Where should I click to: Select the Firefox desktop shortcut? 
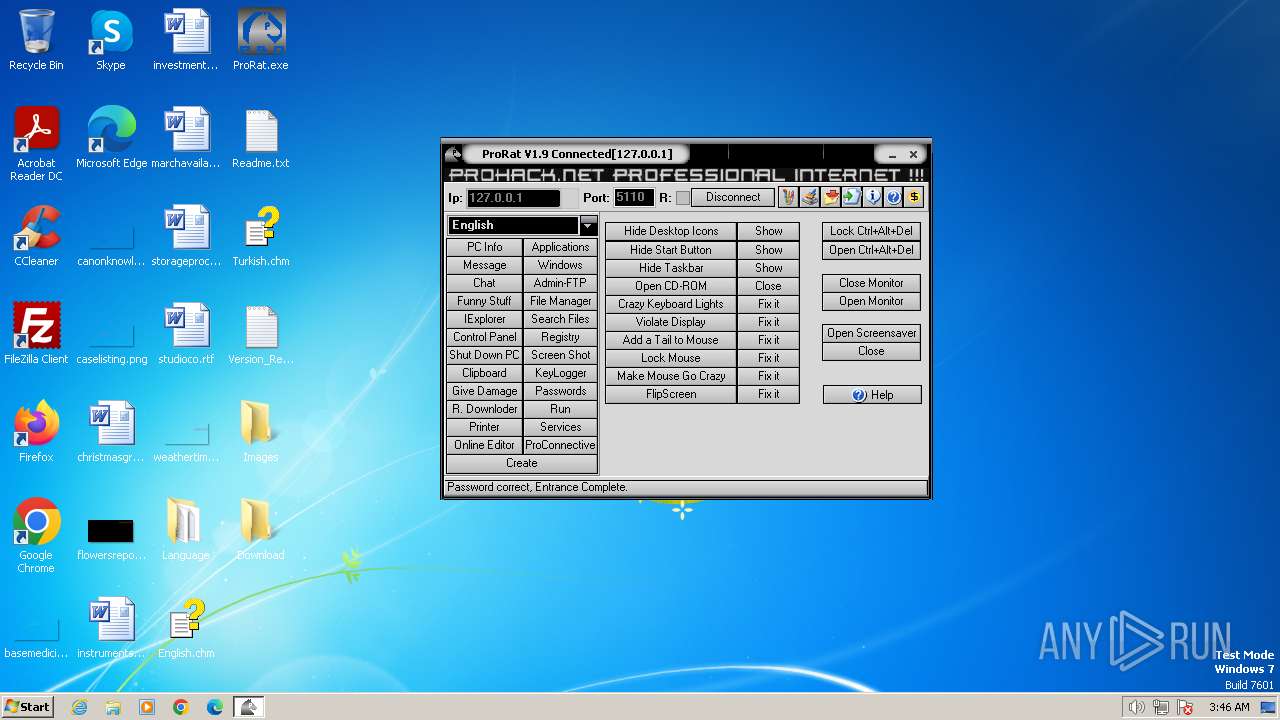coord(36,433)
